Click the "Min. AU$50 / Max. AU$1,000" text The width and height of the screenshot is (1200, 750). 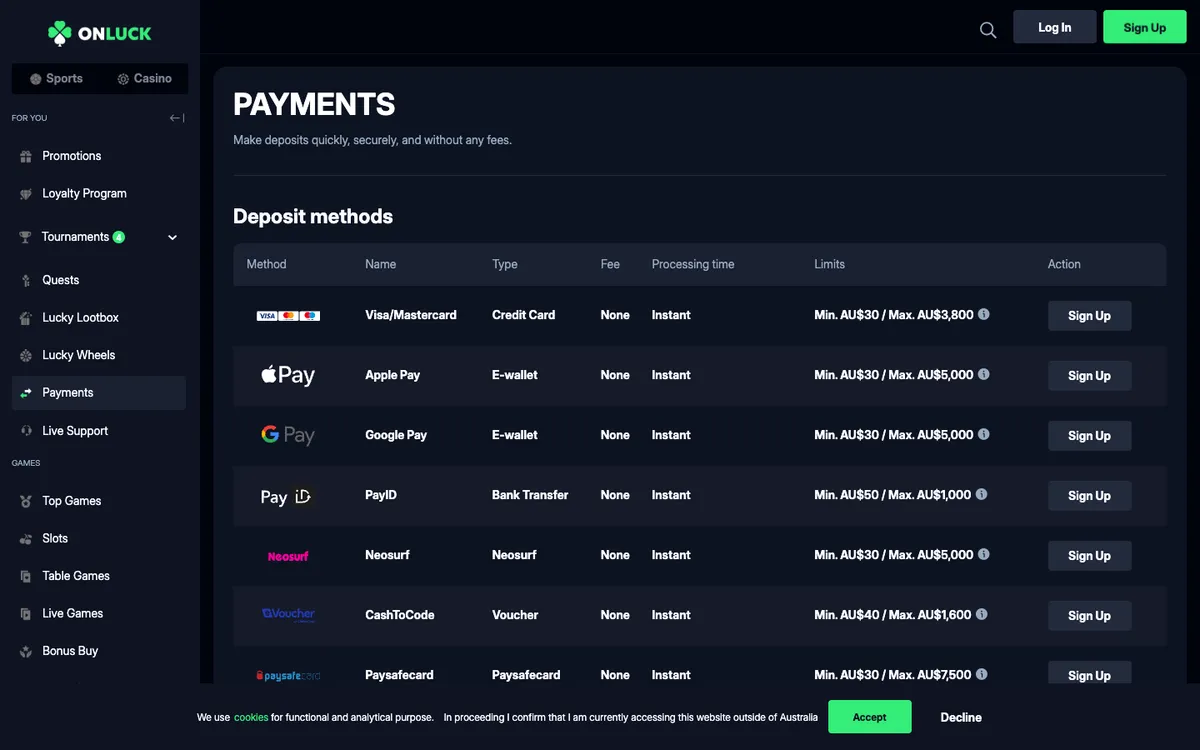click(x=892, y=495)
